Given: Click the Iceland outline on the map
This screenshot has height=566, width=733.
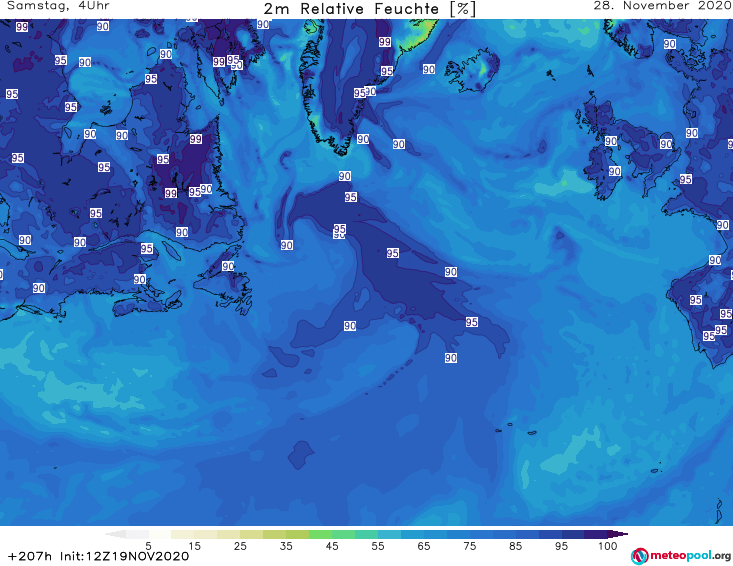Looking at the screenshot, I should coord(472,71).
